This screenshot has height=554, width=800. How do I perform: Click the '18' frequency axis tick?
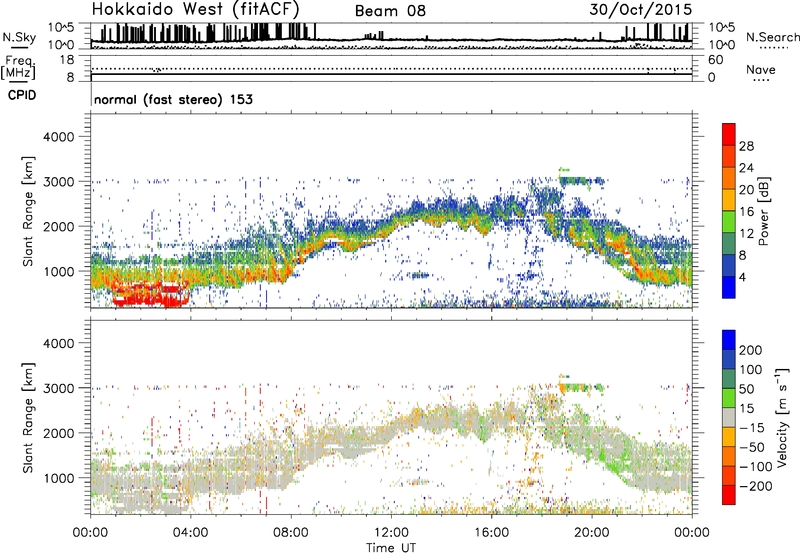67,60
